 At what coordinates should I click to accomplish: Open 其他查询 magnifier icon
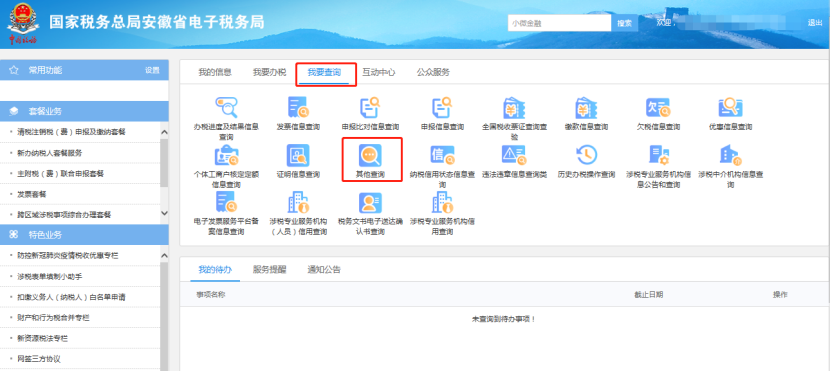pyautogui.click(x=370, y=155)
